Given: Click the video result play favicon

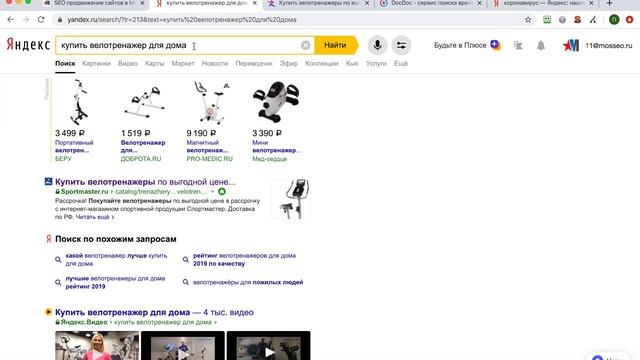Looking at the screenshot, I should pyautogui.click(x=48, y=312).
